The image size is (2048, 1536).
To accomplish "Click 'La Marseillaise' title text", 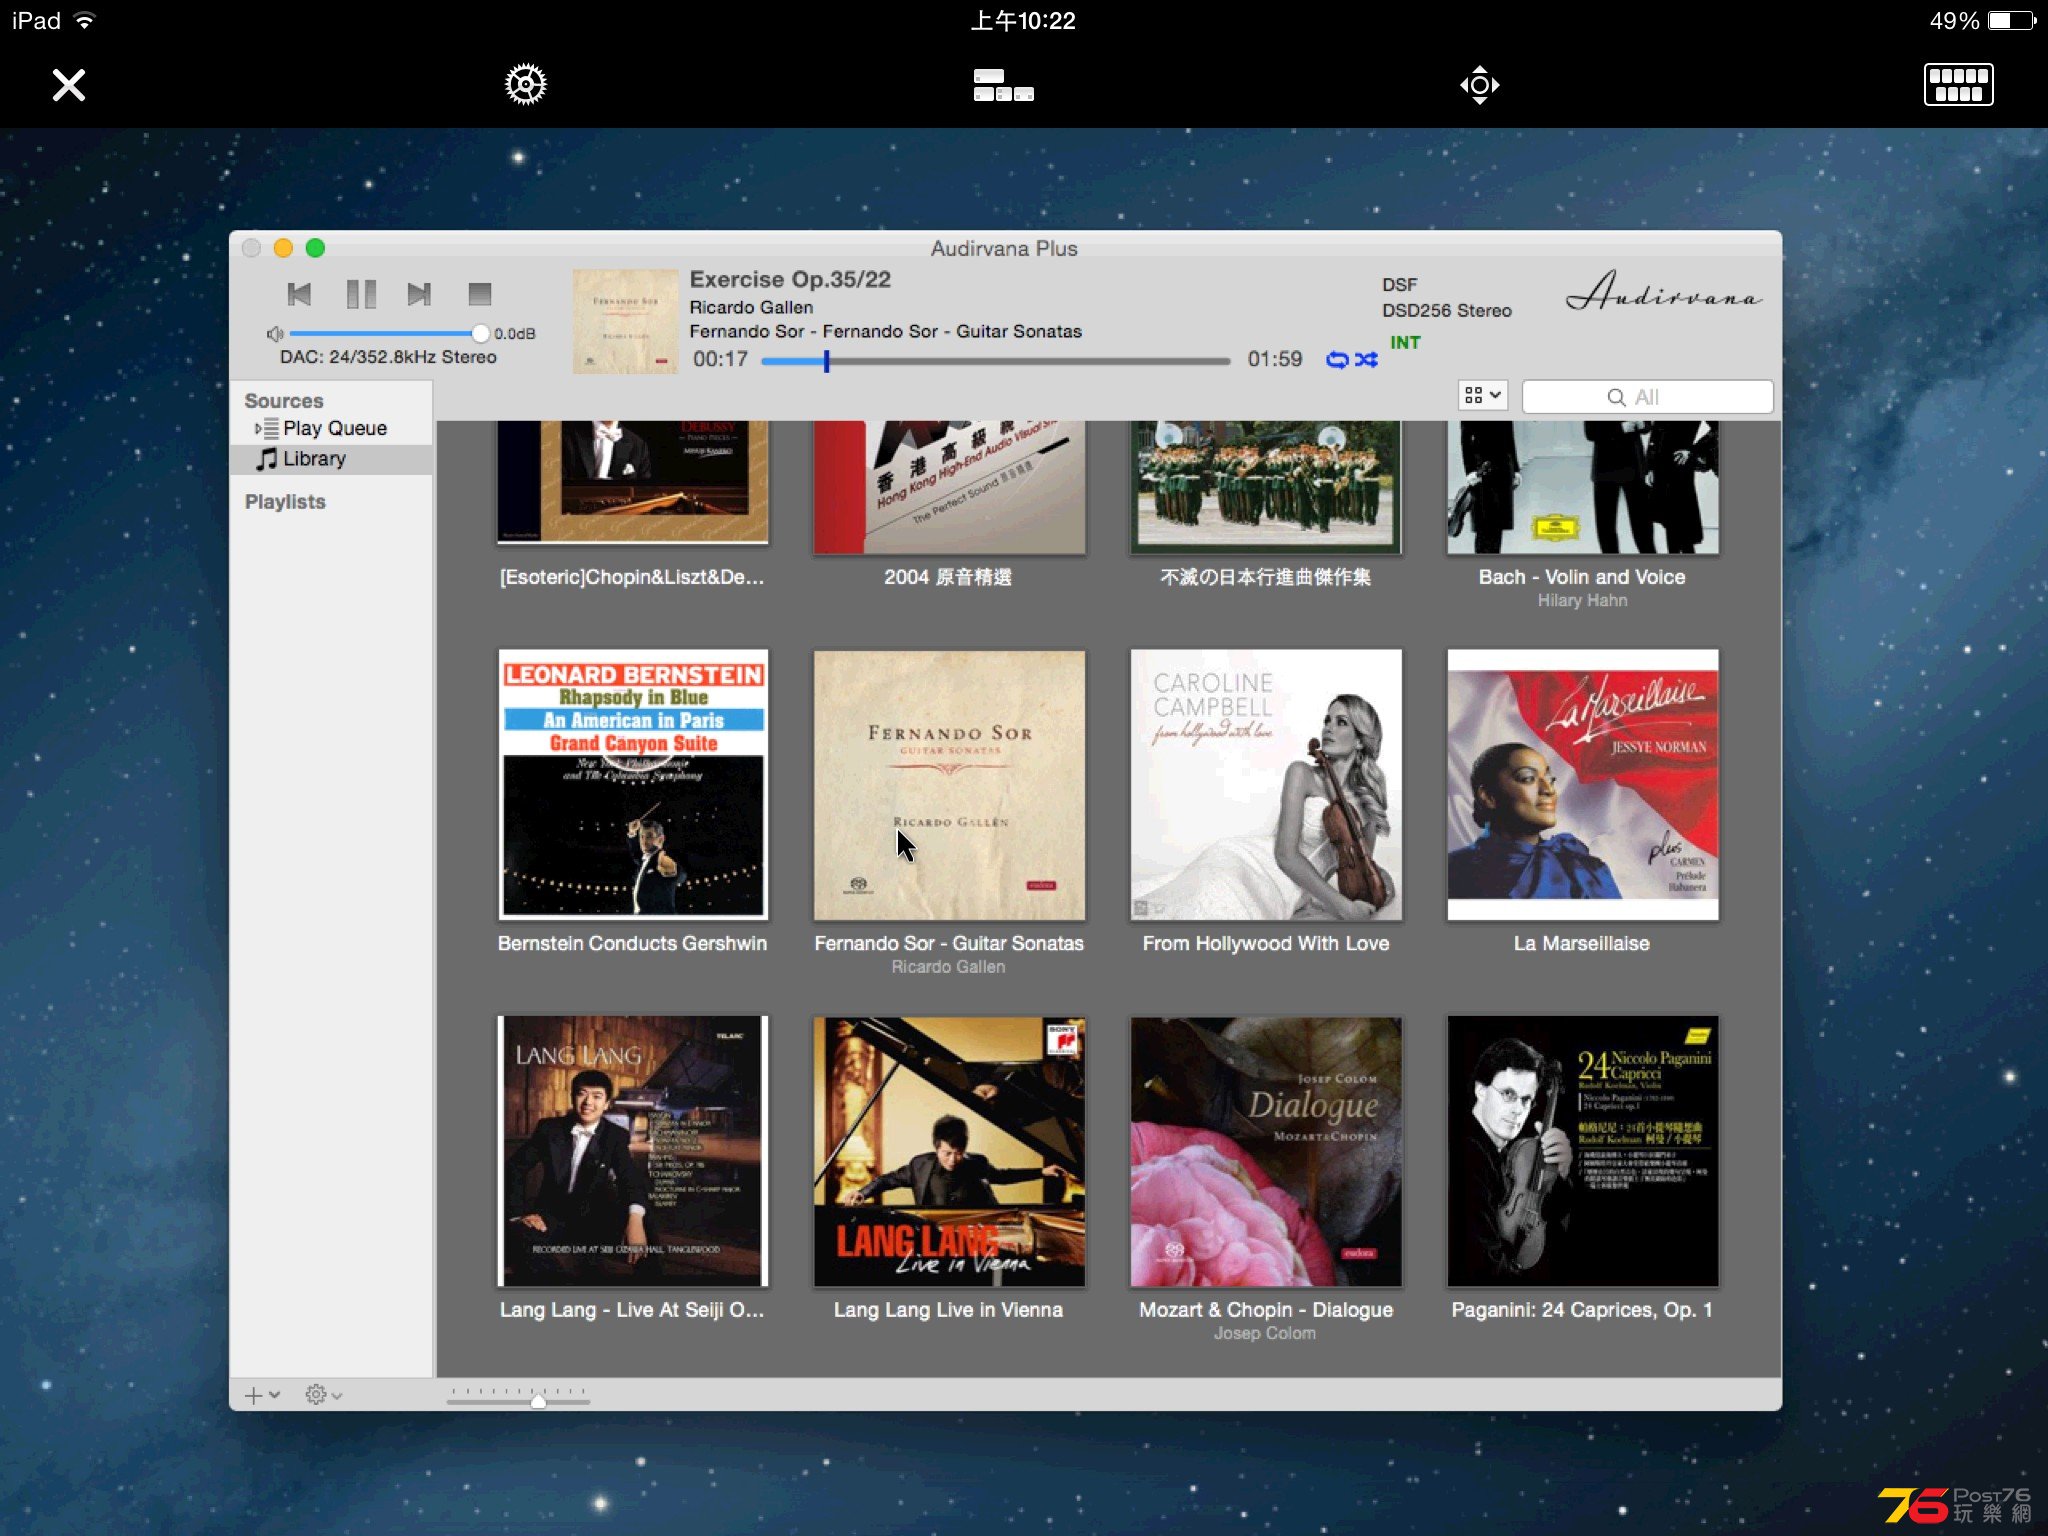I will click(x=1582, y=943).
